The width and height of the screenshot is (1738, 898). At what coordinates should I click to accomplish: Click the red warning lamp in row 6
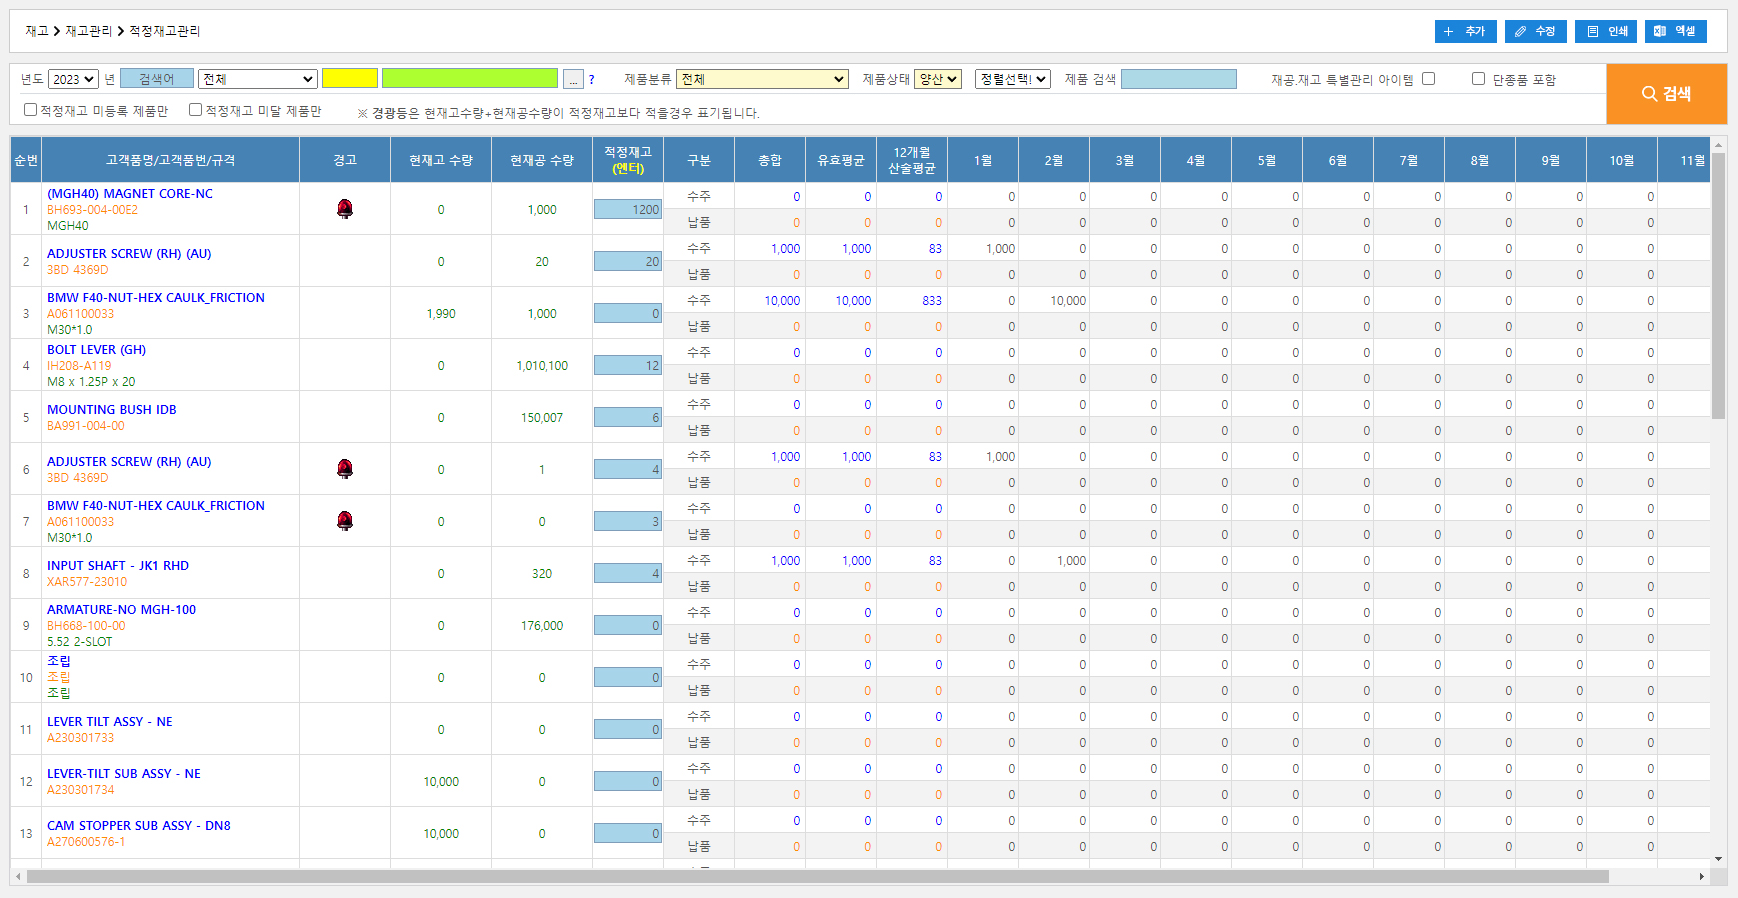click(x=345, y=469)
